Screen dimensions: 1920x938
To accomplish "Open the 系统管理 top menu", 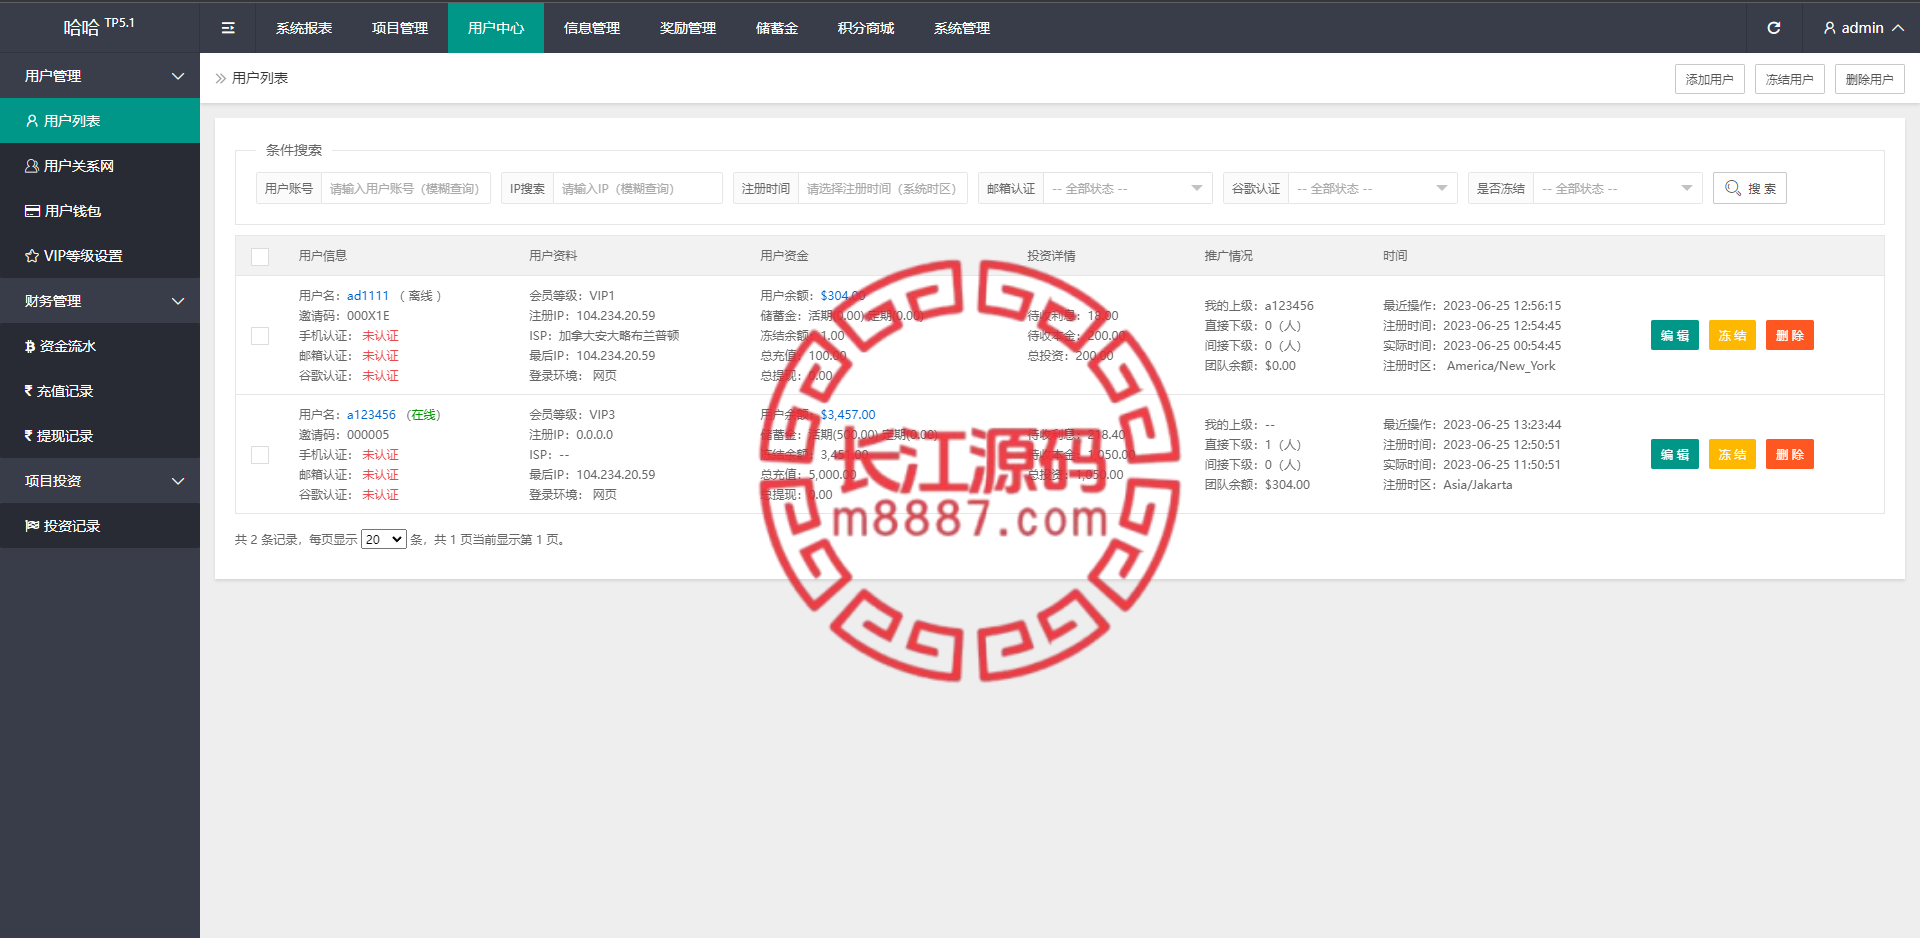I will tap(962, 28).
